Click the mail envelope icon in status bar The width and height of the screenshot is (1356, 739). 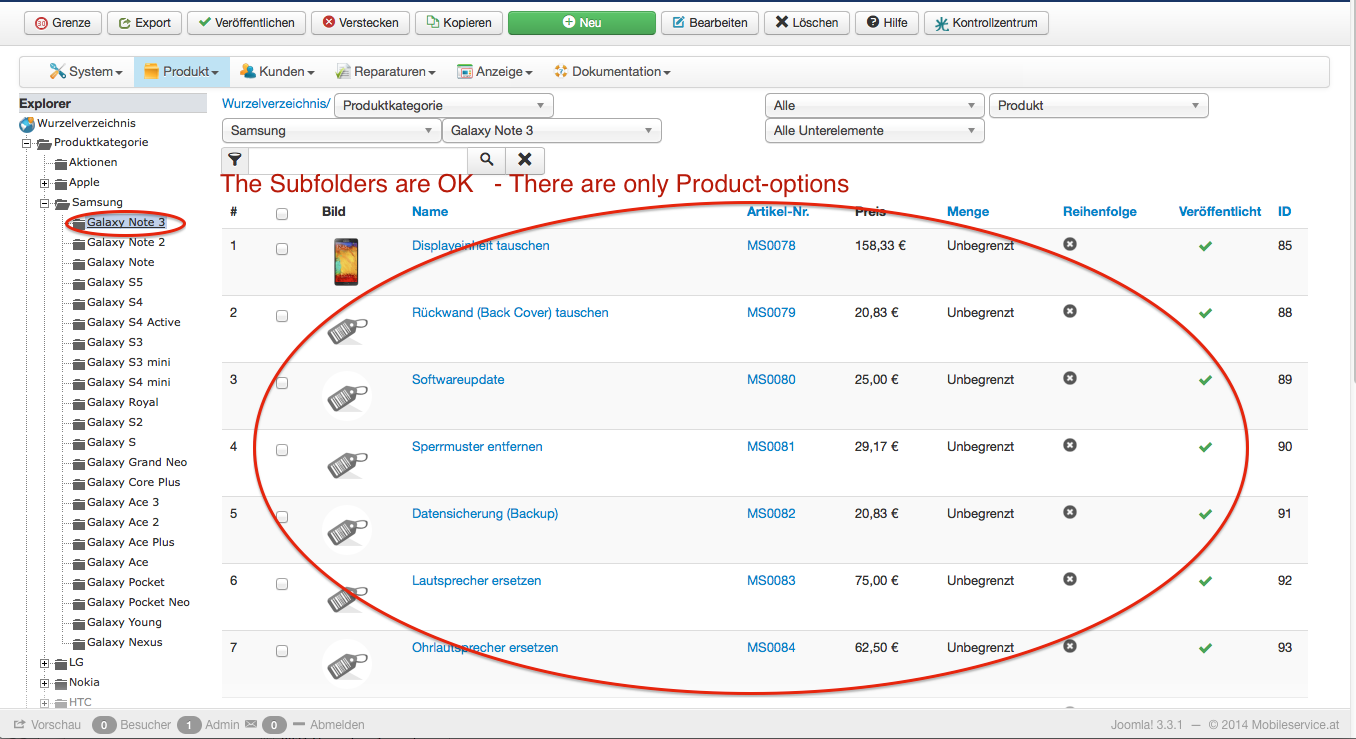pyautogui.click(x=251, y=724)
